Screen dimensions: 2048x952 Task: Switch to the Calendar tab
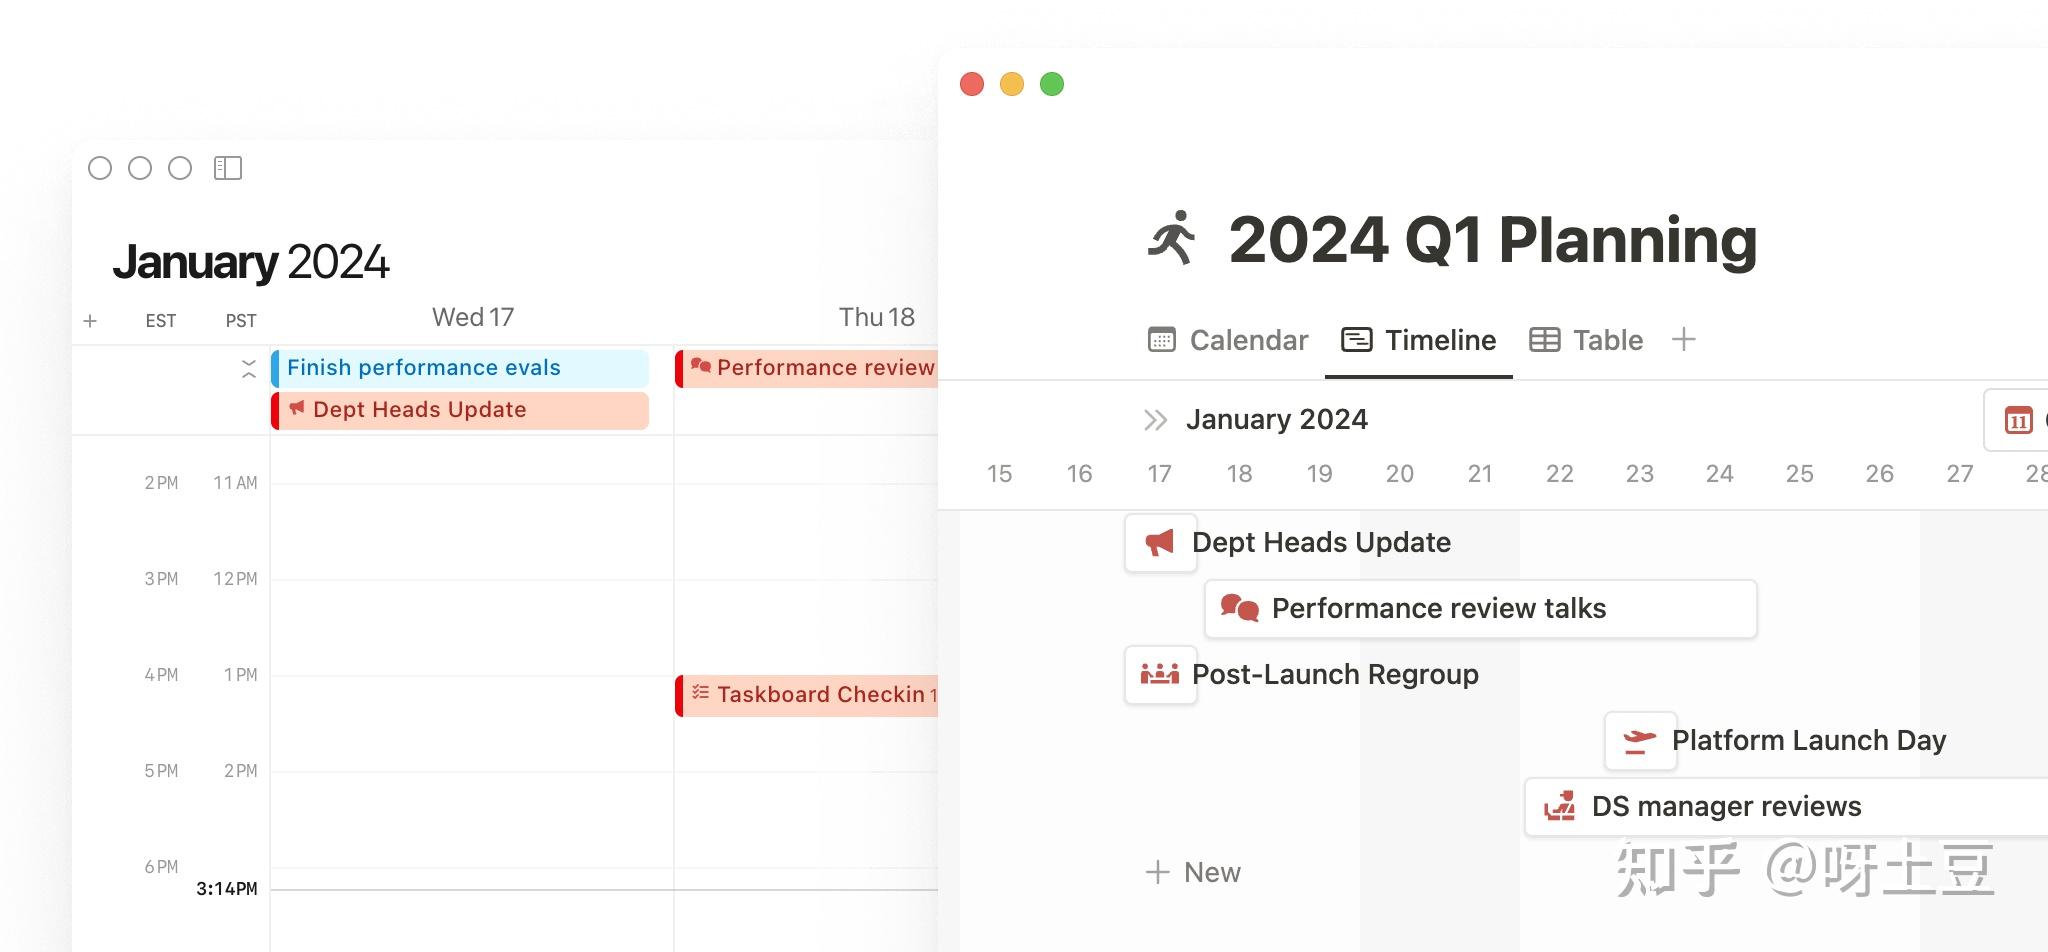tap(1227, 340)
